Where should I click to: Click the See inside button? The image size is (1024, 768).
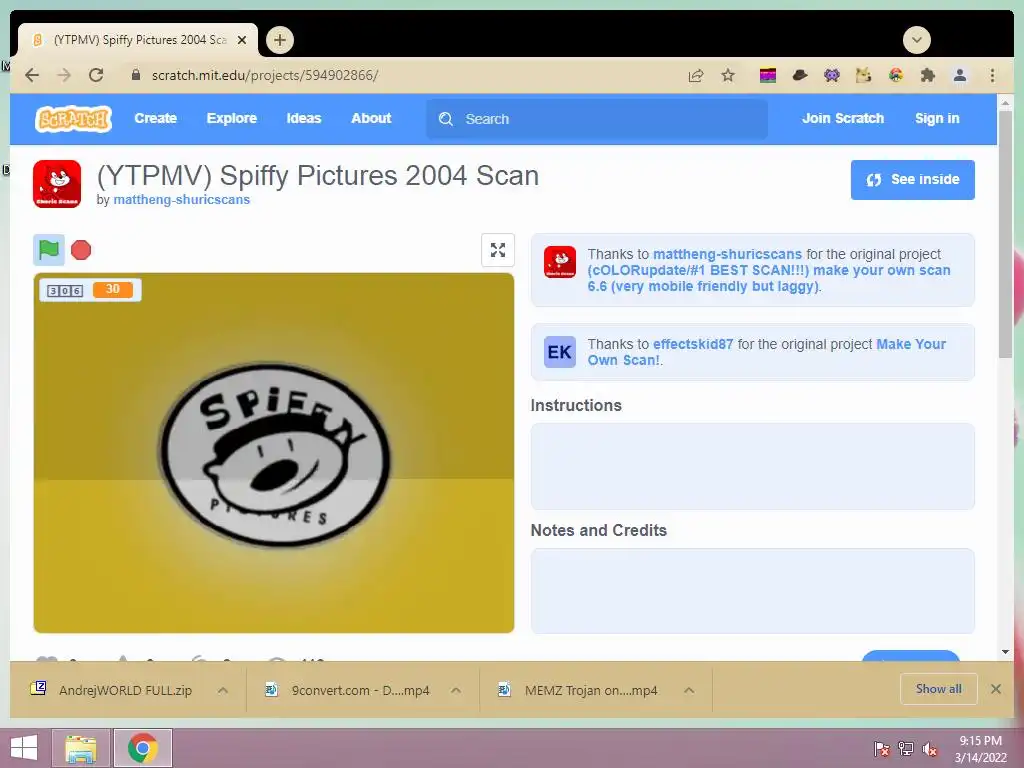click(x=912, y=180)
